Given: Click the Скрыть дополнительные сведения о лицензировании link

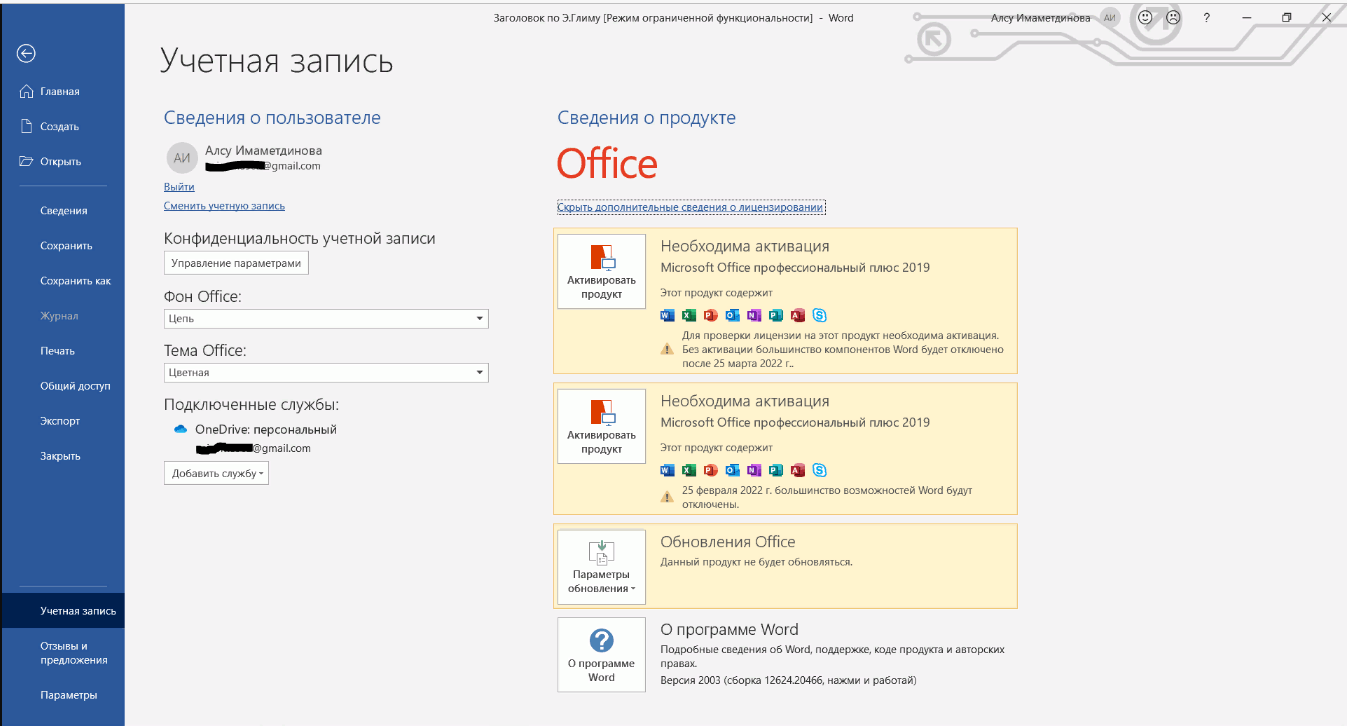Looking at the screenshot, I should pos(691,207).
